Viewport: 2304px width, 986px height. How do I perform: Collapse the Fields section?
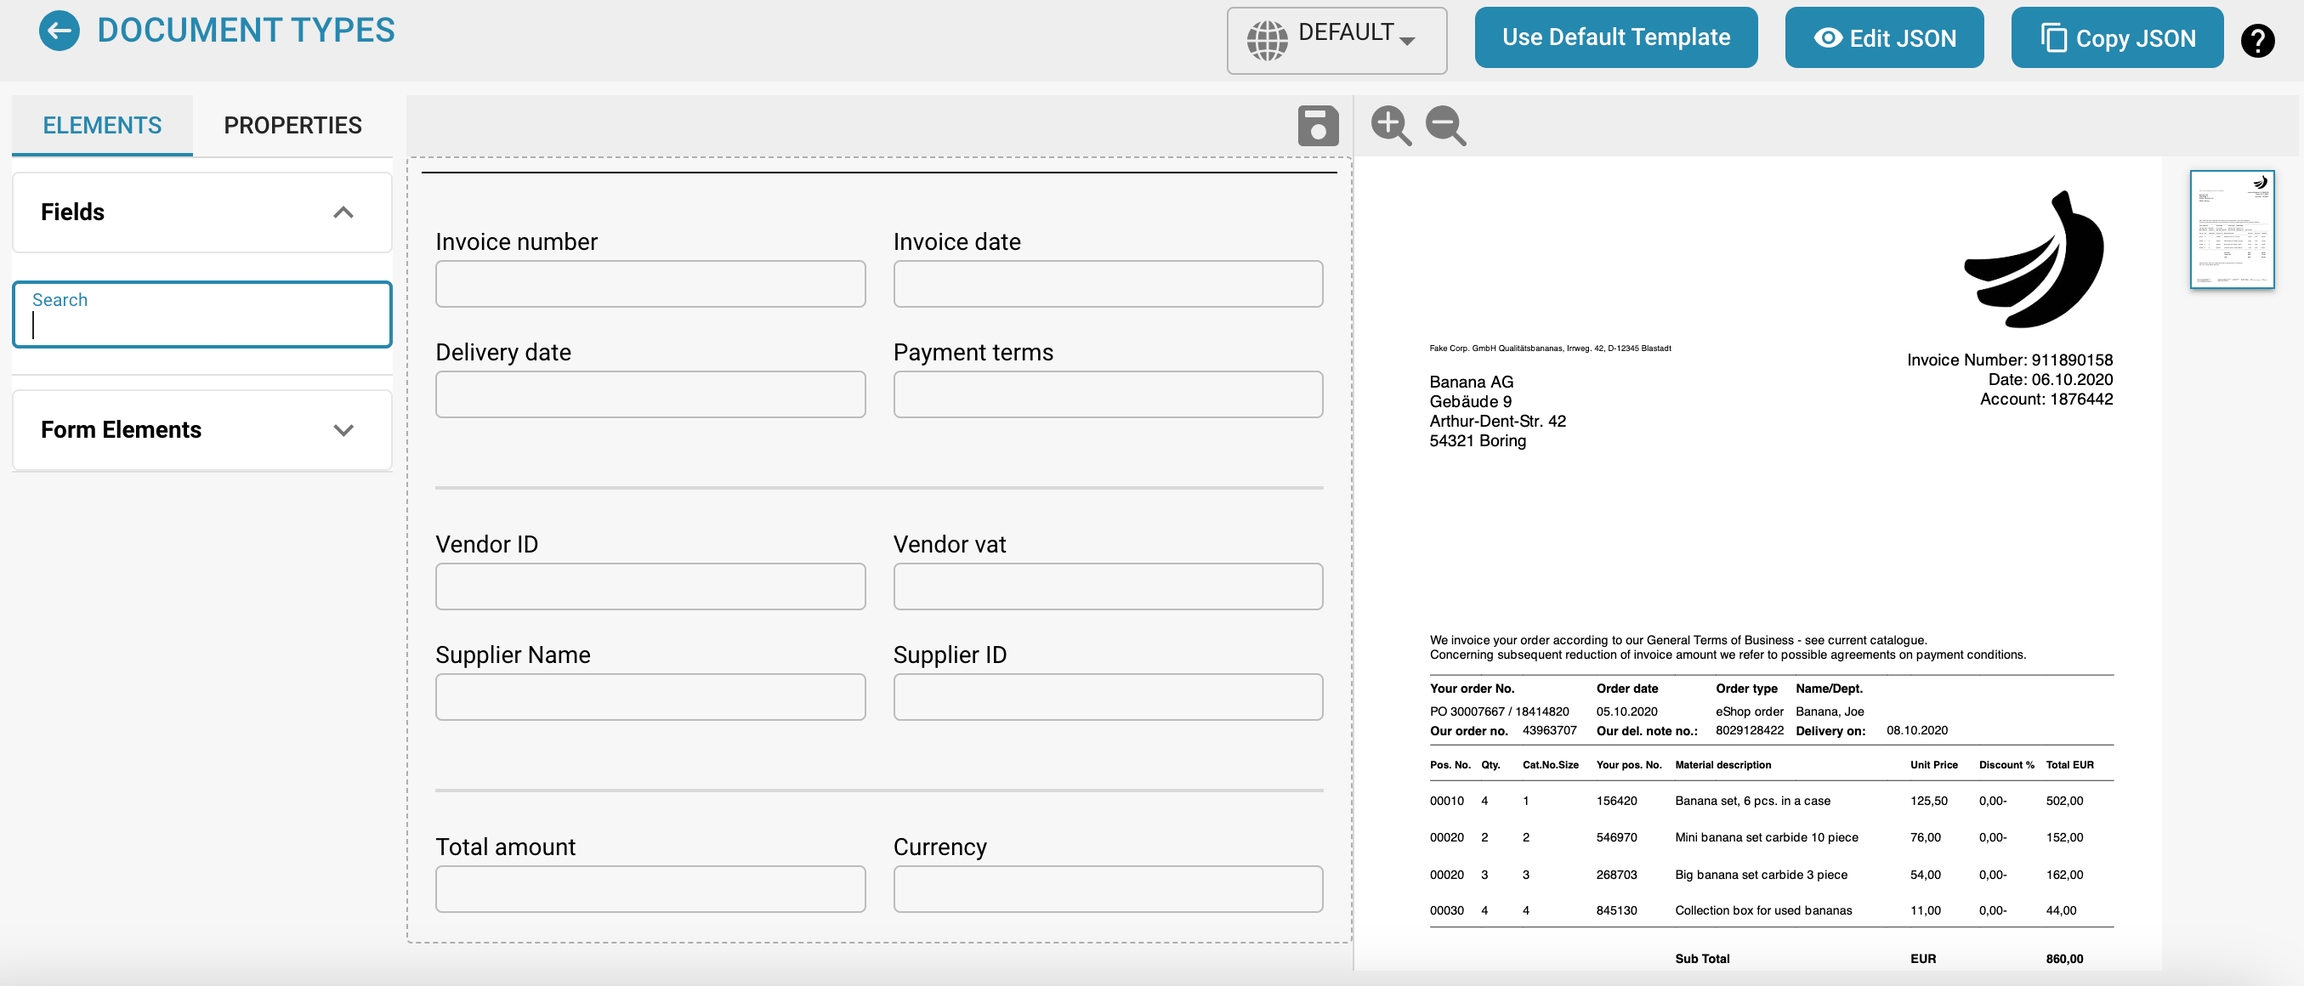pos(343,212)
